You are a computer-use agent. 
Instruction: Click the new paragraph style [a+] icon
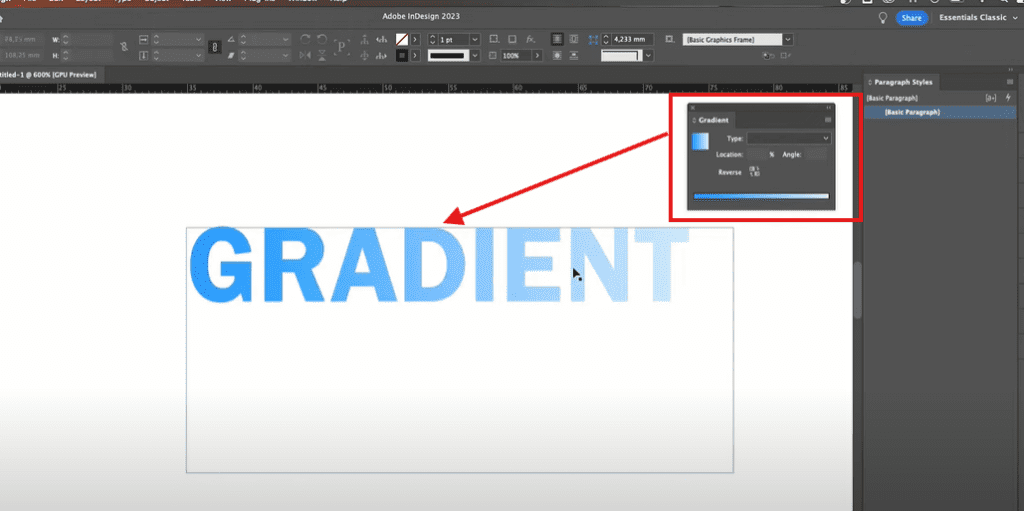[991, 98]
